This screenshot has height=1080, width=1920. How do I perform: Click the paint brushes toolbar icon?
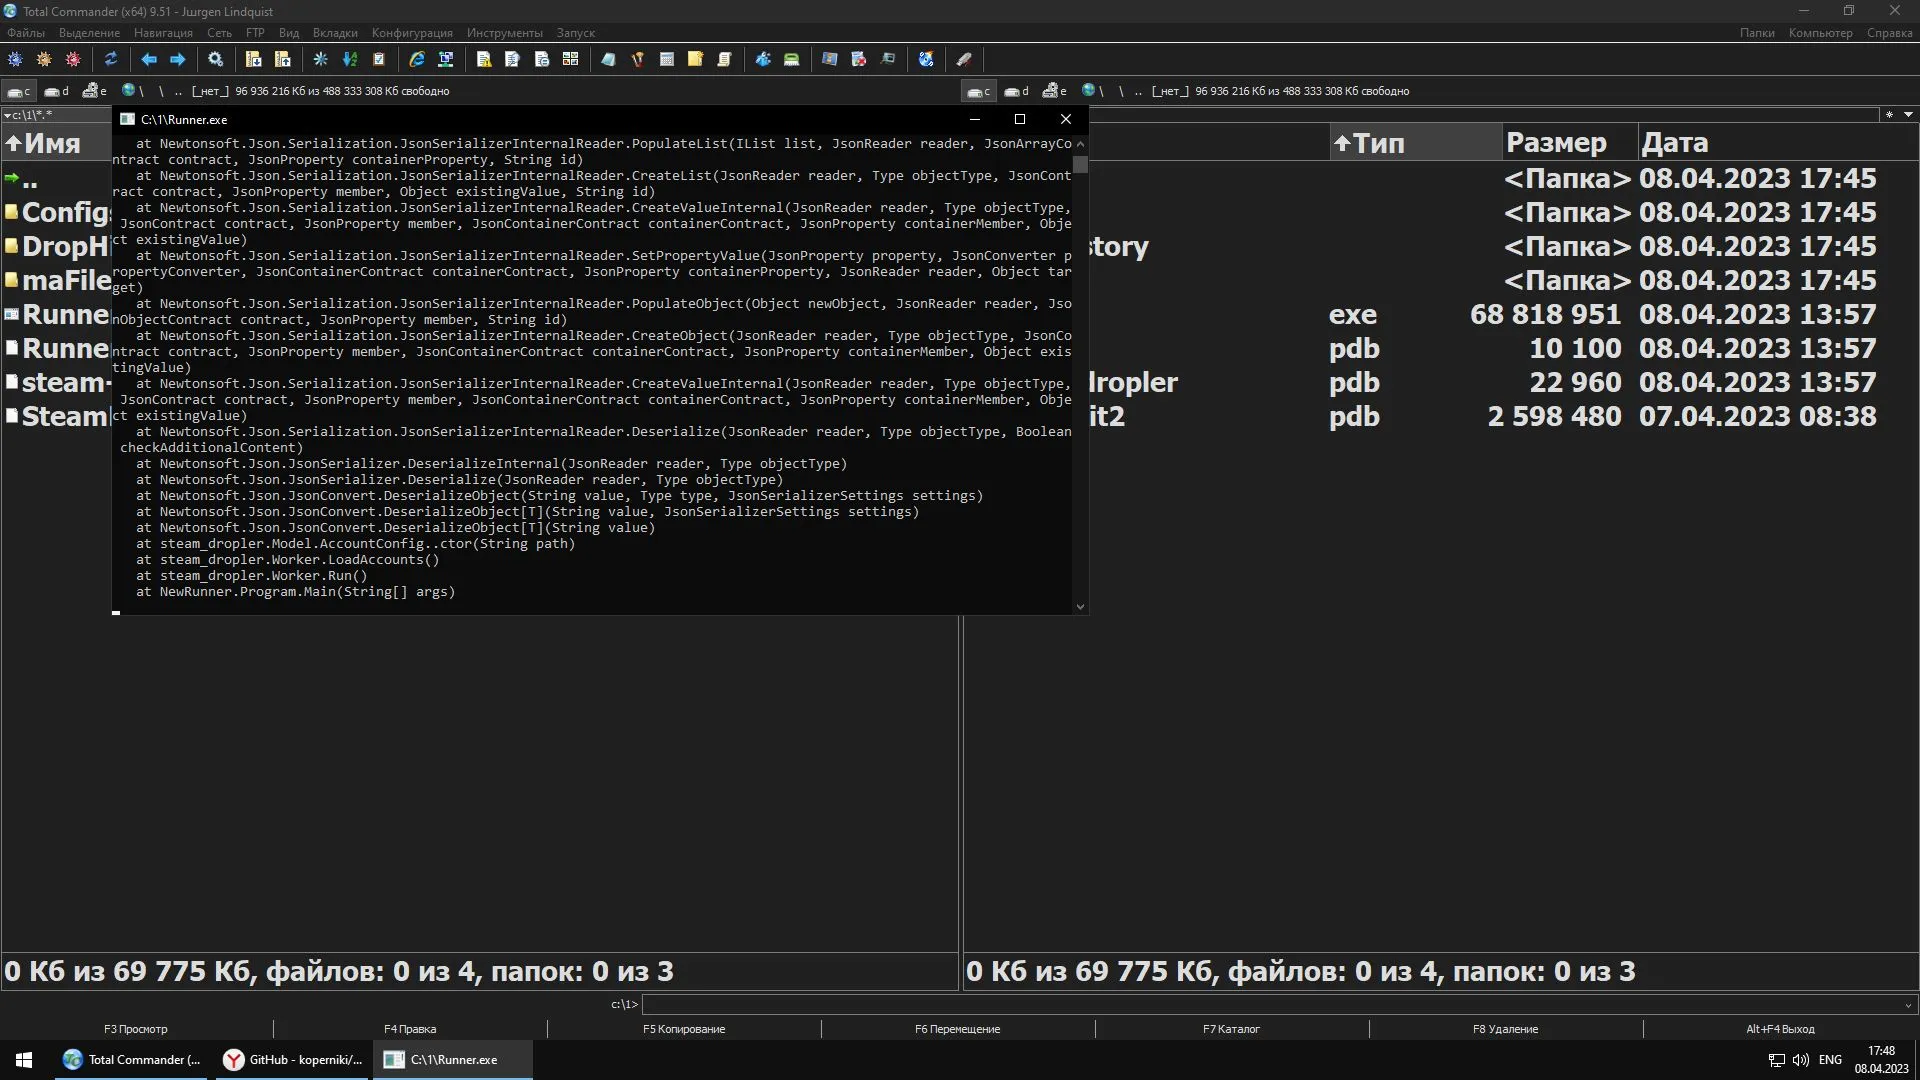click(637, 60)
